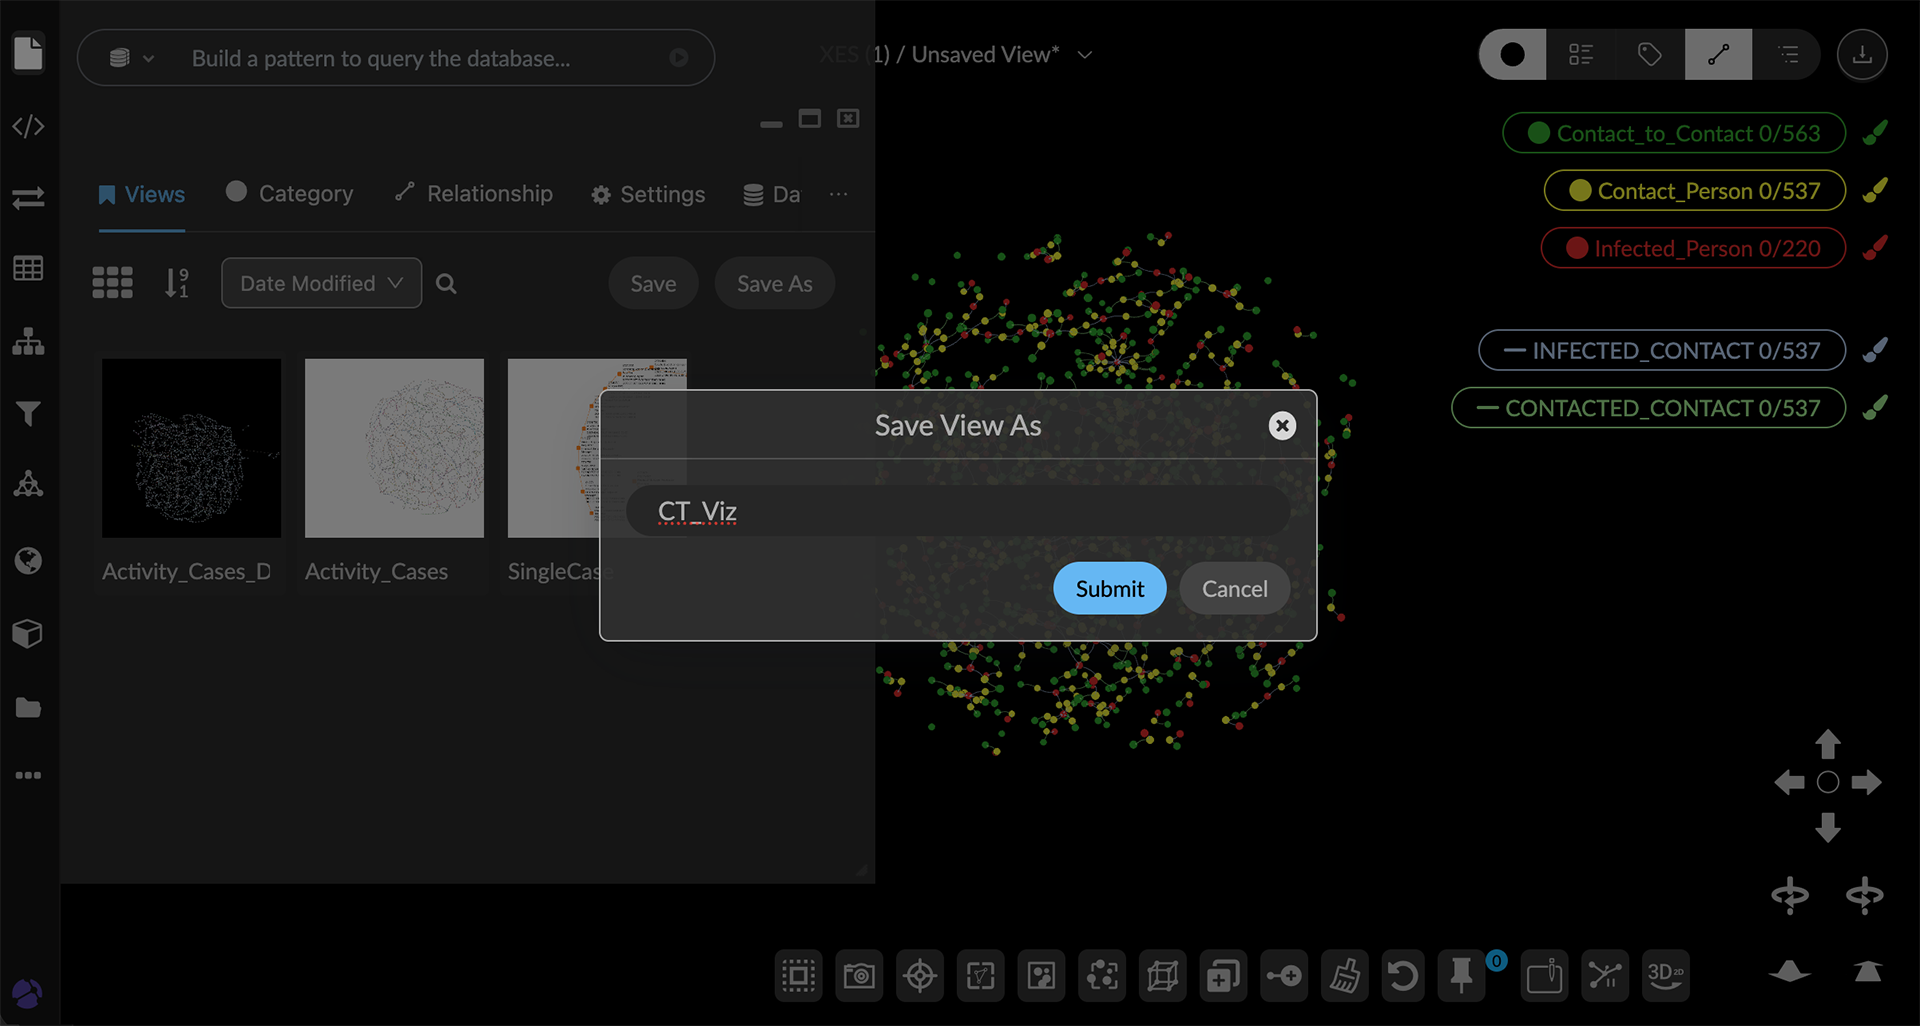Click the Contact_Person yellow paintbrush color icon
Viewport: 1920px width, 1026px height.
[1875, 190]
